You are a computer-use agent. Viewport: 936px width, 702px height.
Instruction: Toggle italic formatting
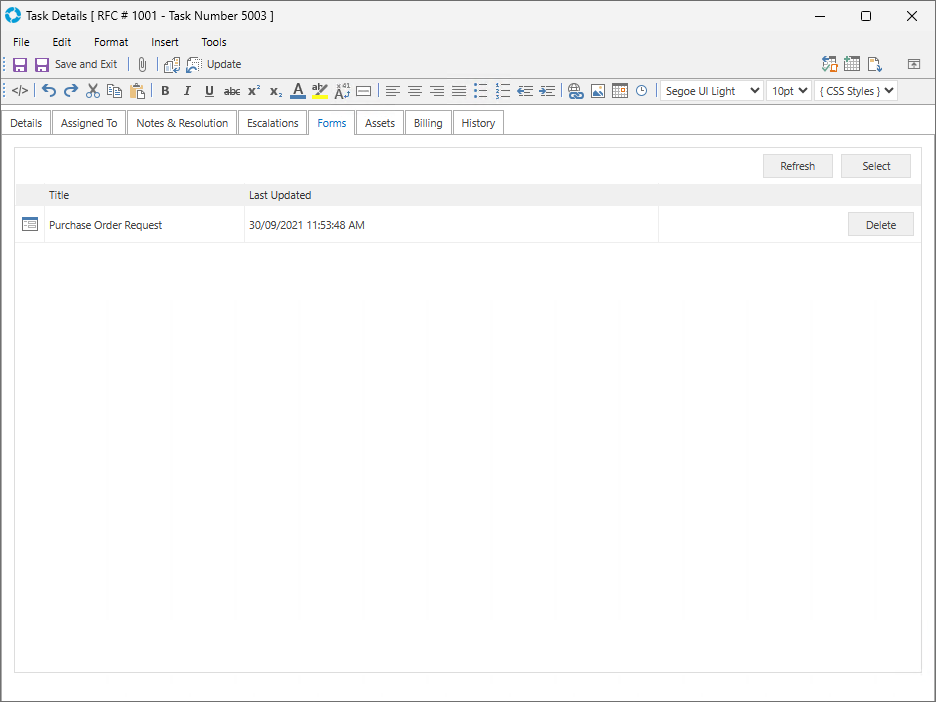187,91
